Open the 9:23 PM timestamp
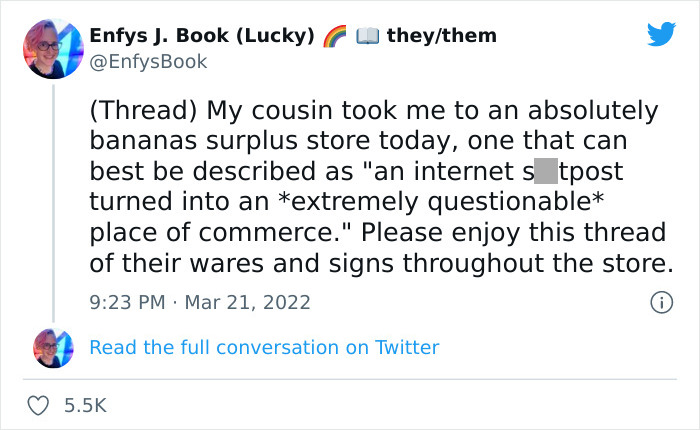 click(x=129, y=301)
